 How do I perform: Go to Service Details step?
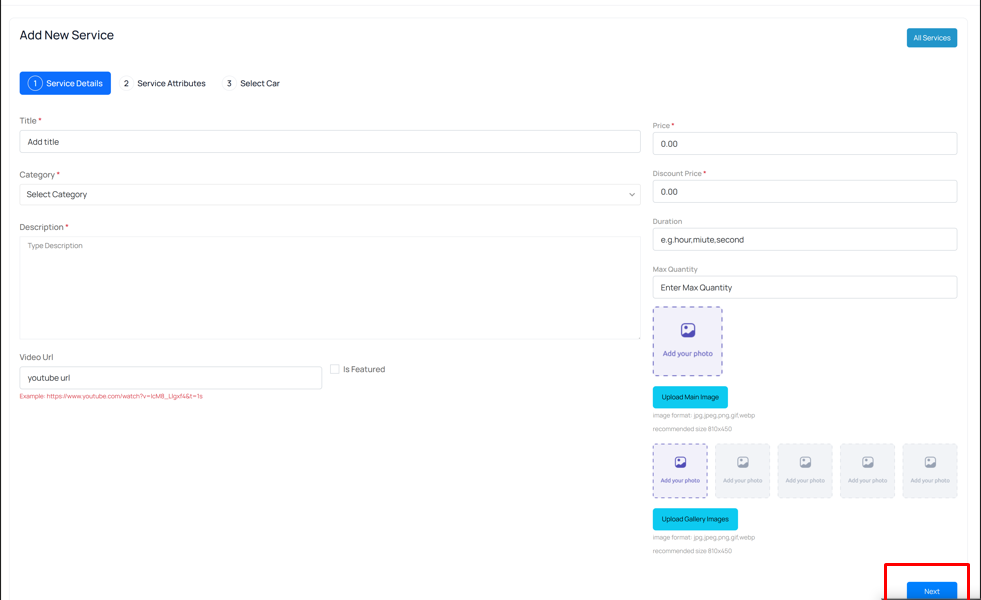tap(65, 83)
